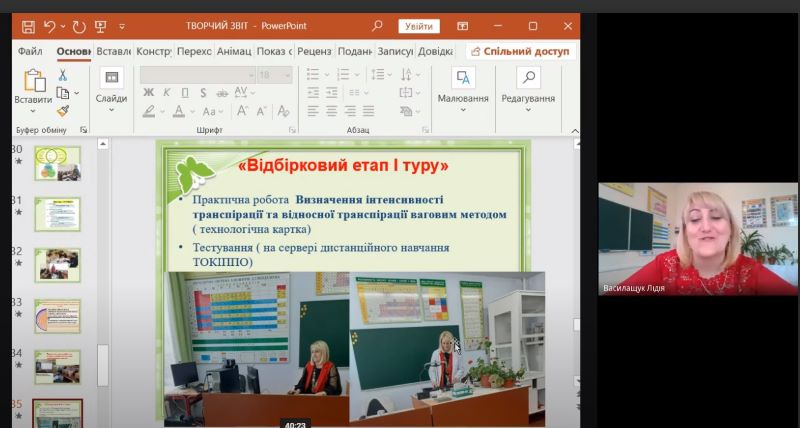Toggle justify text alignment
This screenshot has height=428, width=800.
coord(368,111)
